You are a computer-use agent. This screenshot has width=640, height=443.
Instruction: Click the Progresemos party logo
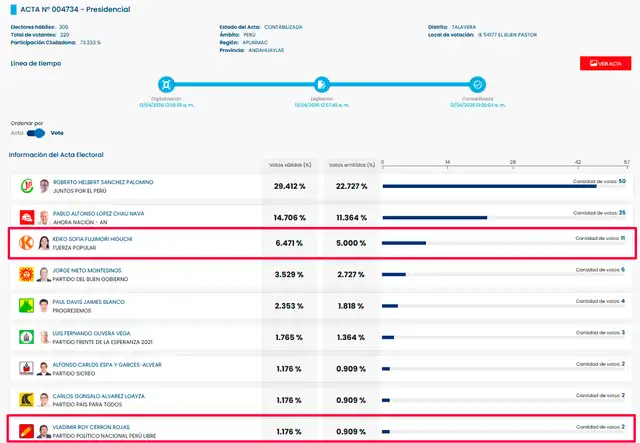(x=28, y=304)
